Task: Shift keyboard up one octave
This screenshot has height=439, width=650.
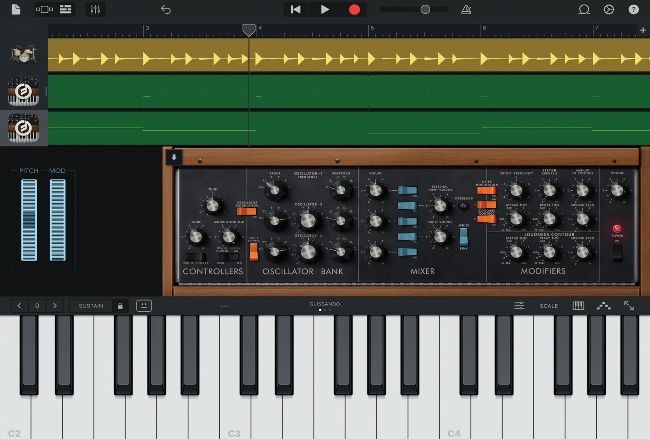Action: tap(55, 306)
